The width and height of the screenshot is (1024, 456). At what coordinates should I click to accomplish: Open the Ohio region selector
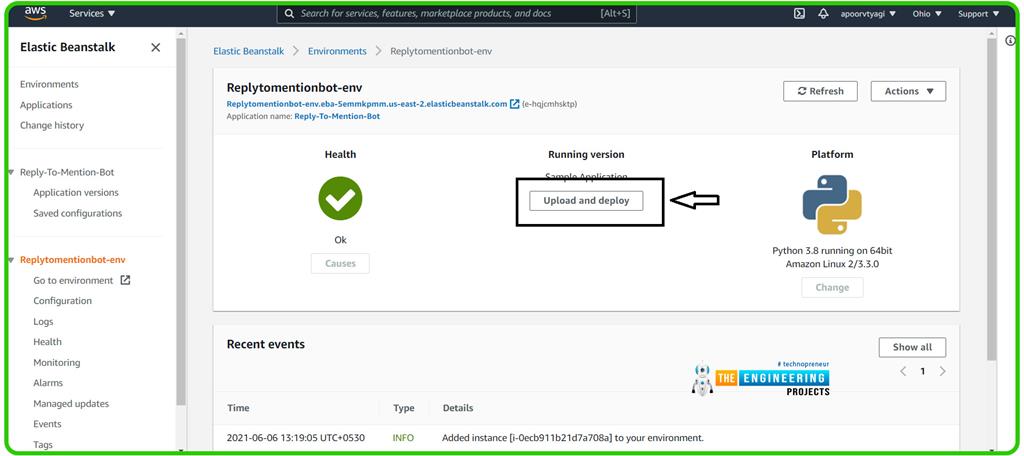tap(926, 14)
